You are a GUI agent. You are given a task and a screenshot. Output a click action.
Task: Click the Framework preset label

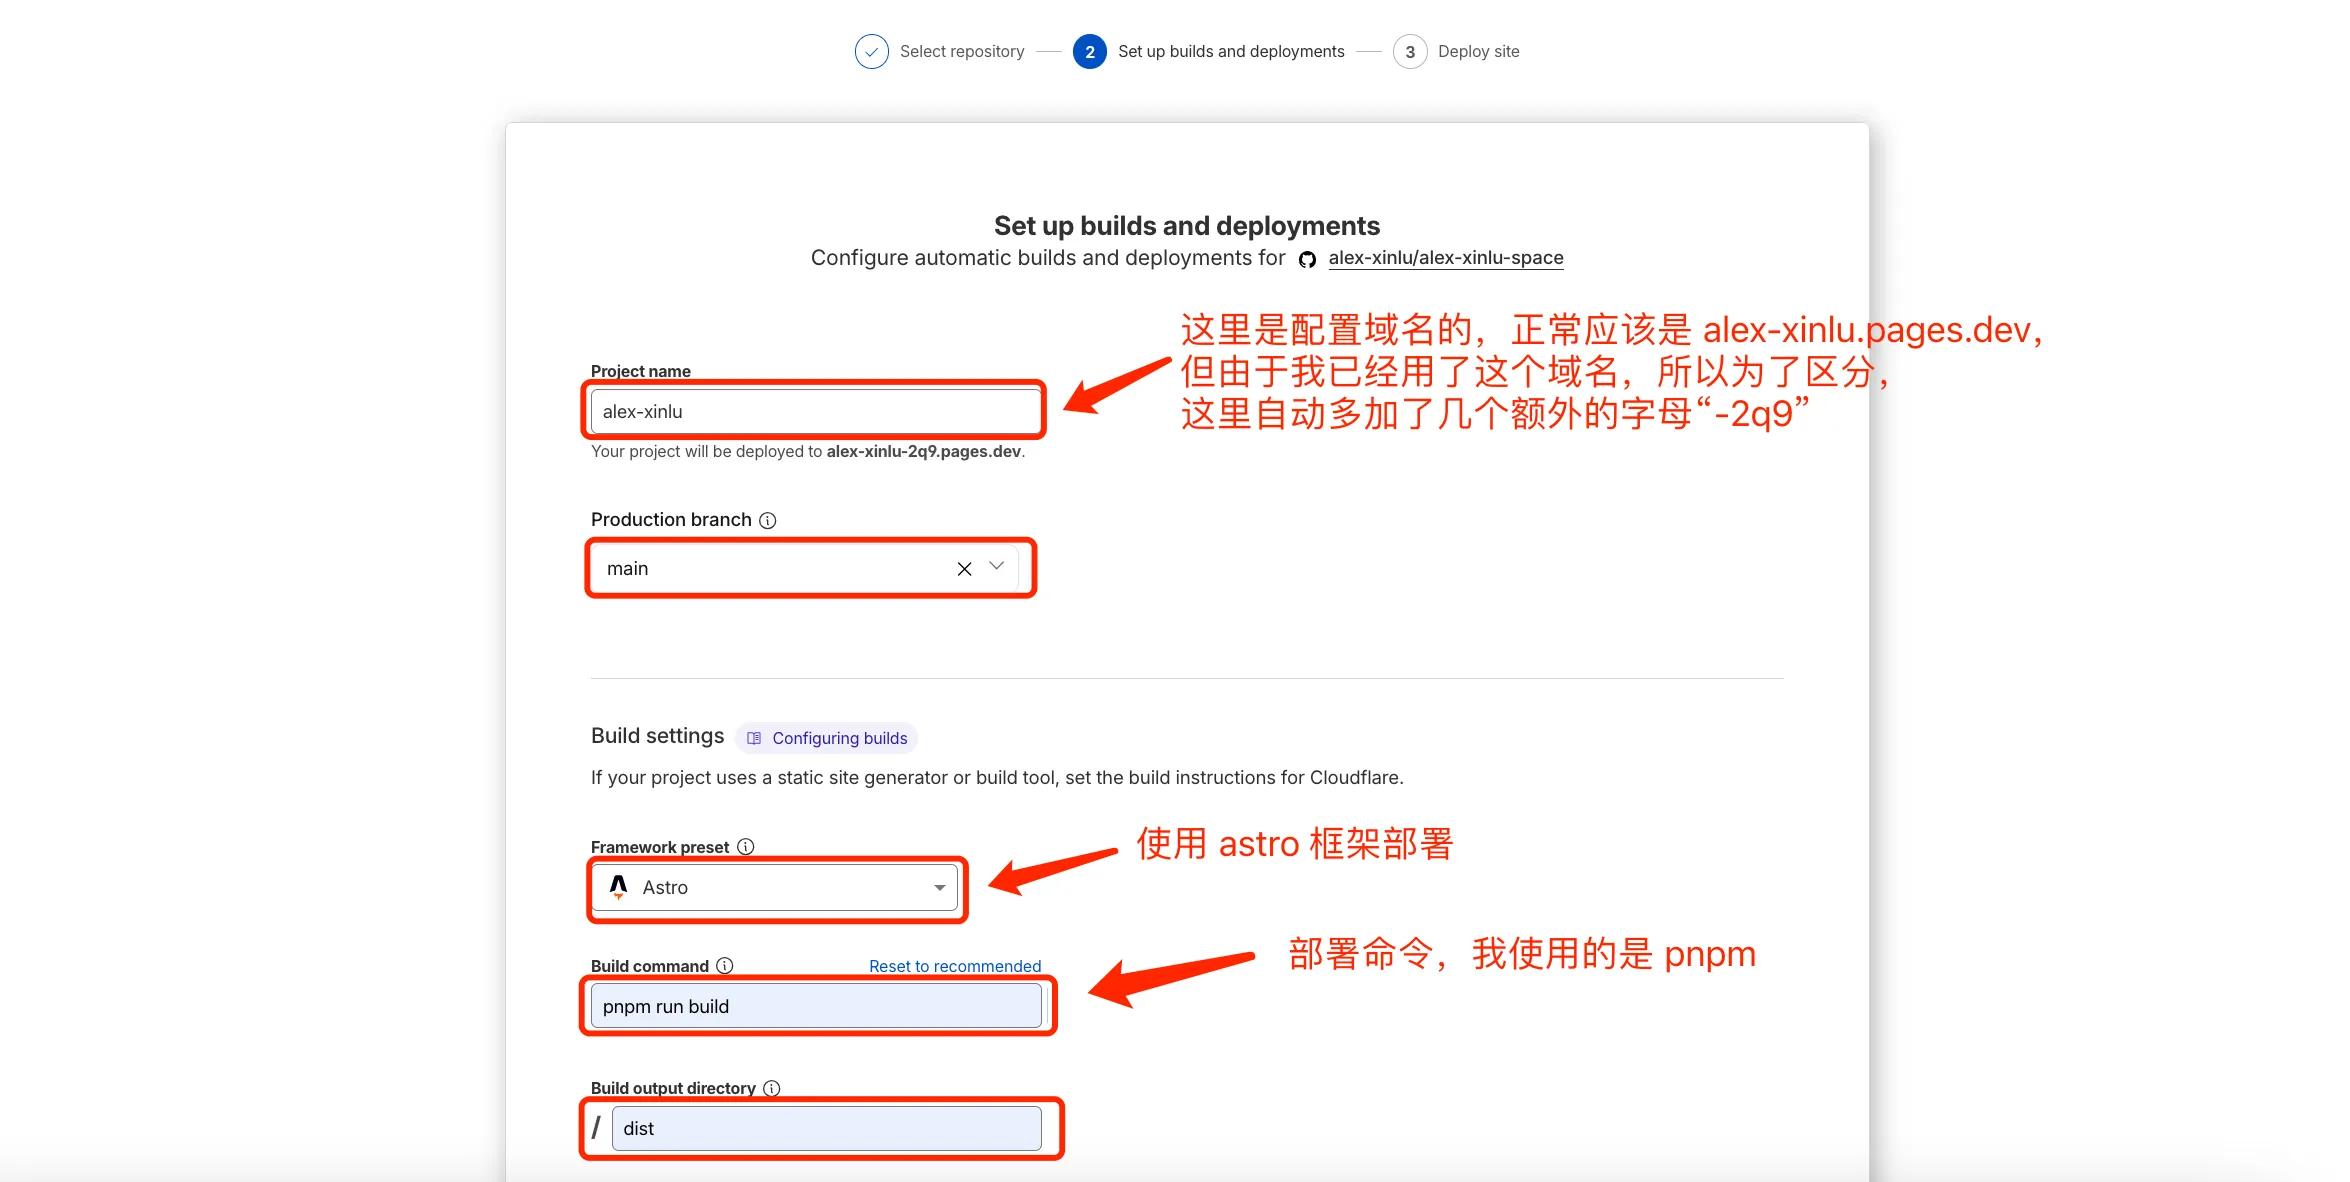click(660, 847)
